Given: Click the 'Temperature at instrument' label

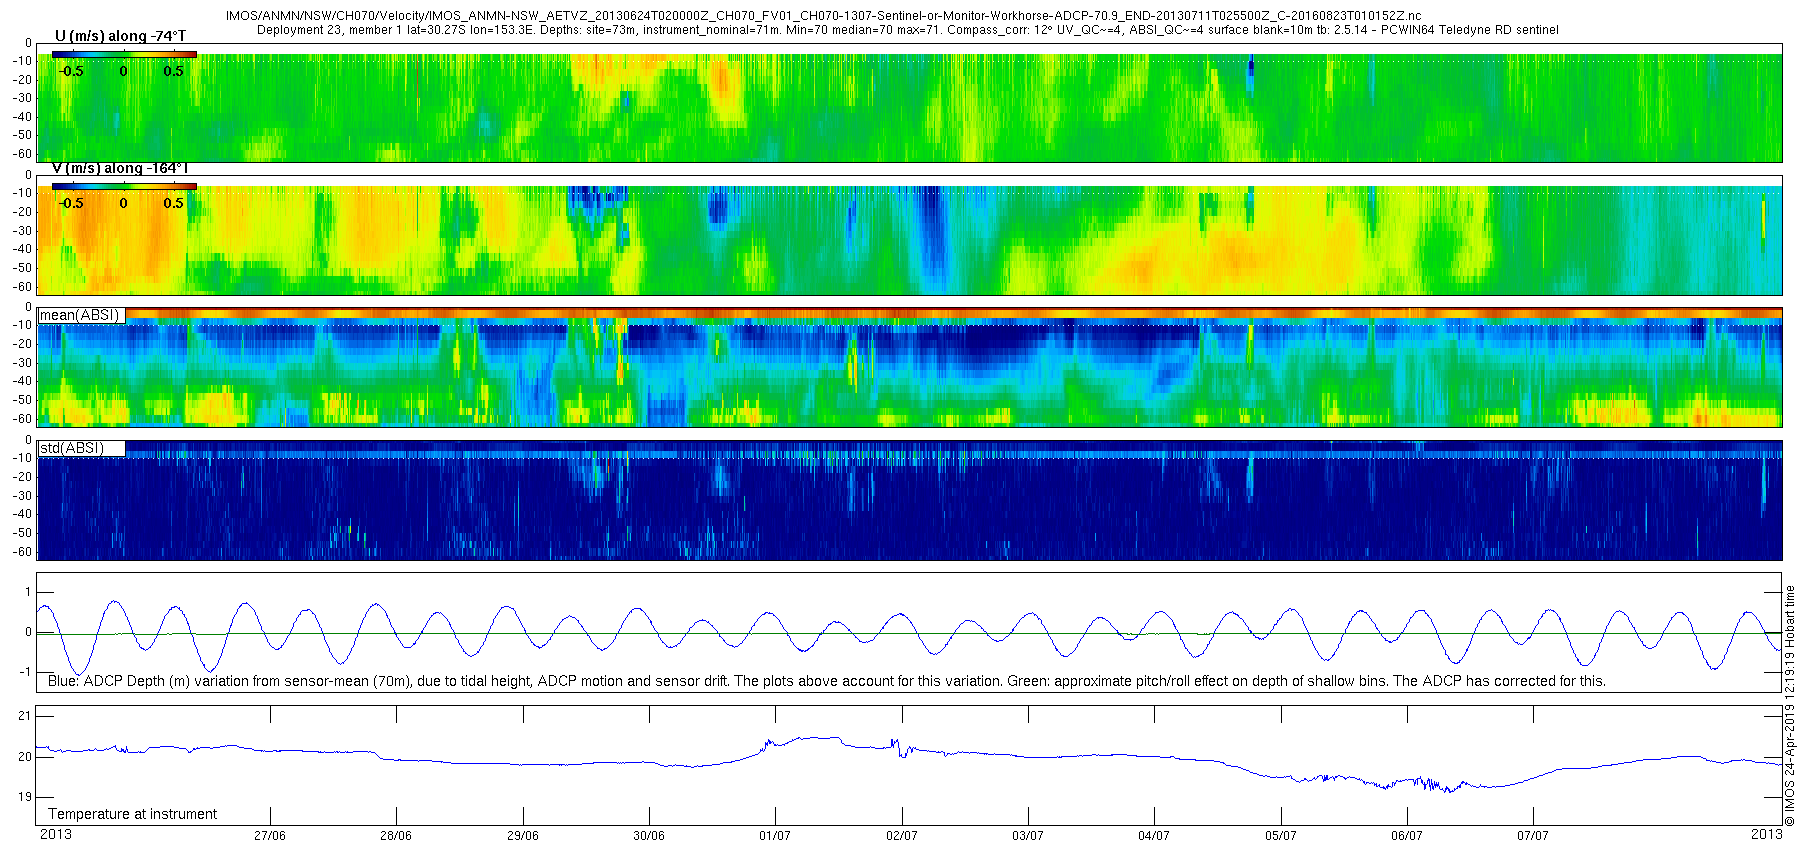Looking at the screenshot, I should [x=133, y=814].
